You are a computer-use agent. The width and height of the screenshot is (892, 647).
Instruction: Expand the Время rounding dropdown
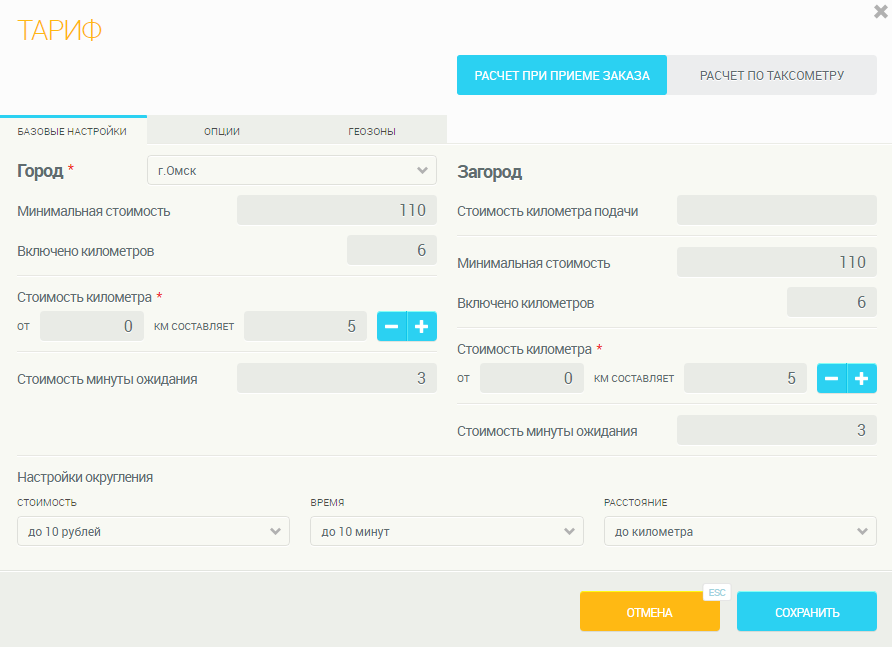(x=446, y=531)
